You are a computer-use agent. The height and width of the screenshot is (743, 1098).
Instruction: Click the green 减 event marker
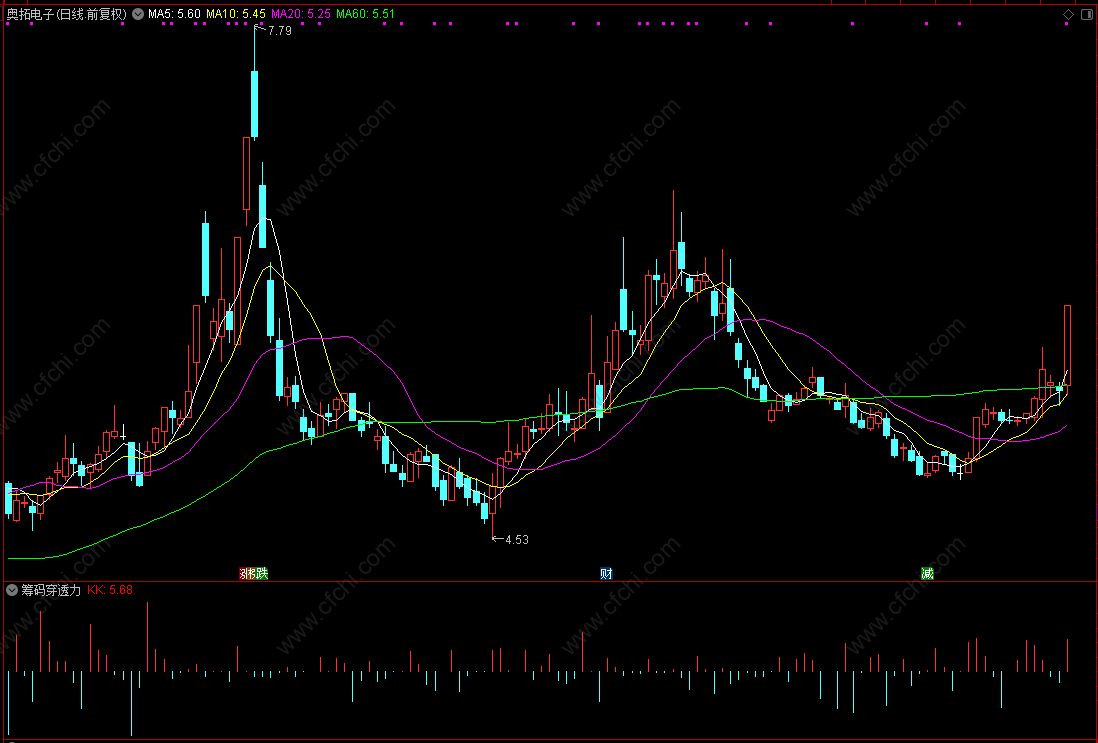927,574
